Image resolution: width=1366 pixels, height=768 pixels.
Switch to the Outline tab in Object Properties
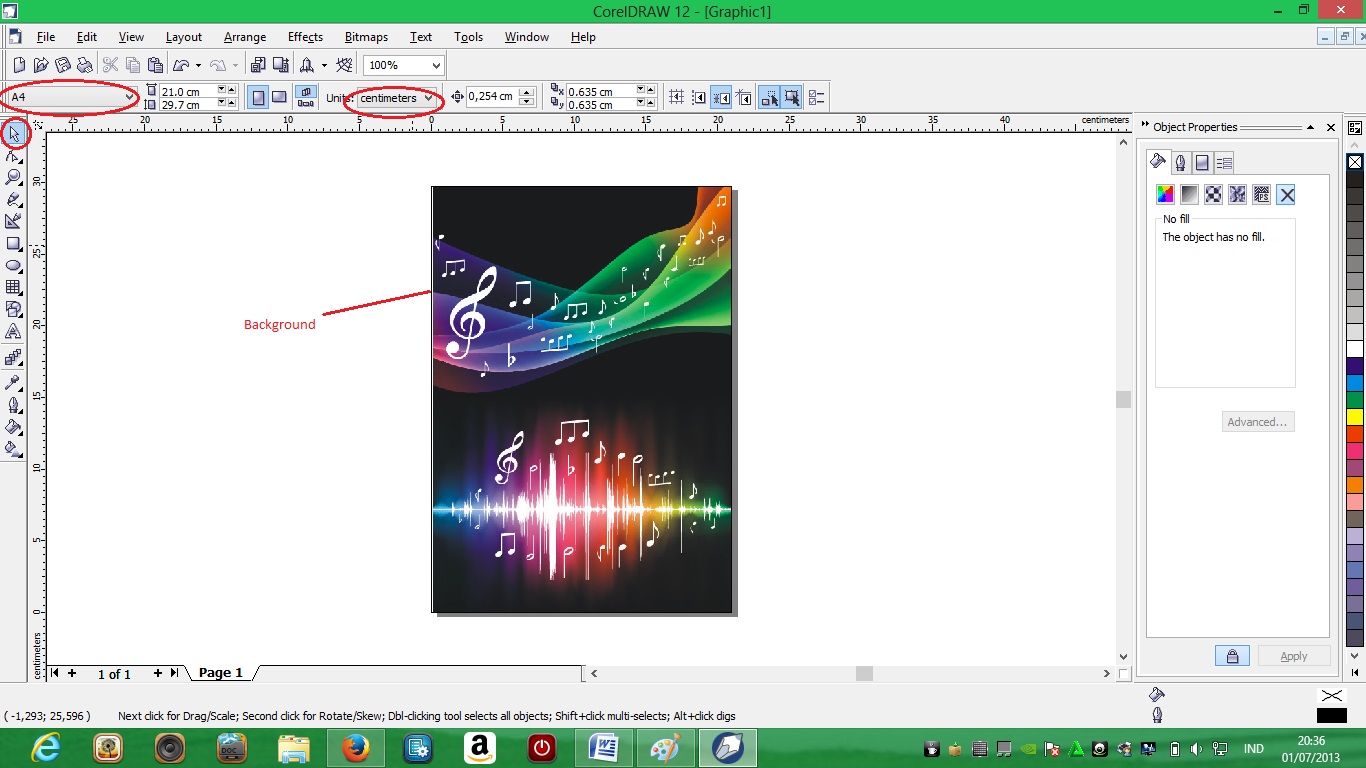[1180, 162]
